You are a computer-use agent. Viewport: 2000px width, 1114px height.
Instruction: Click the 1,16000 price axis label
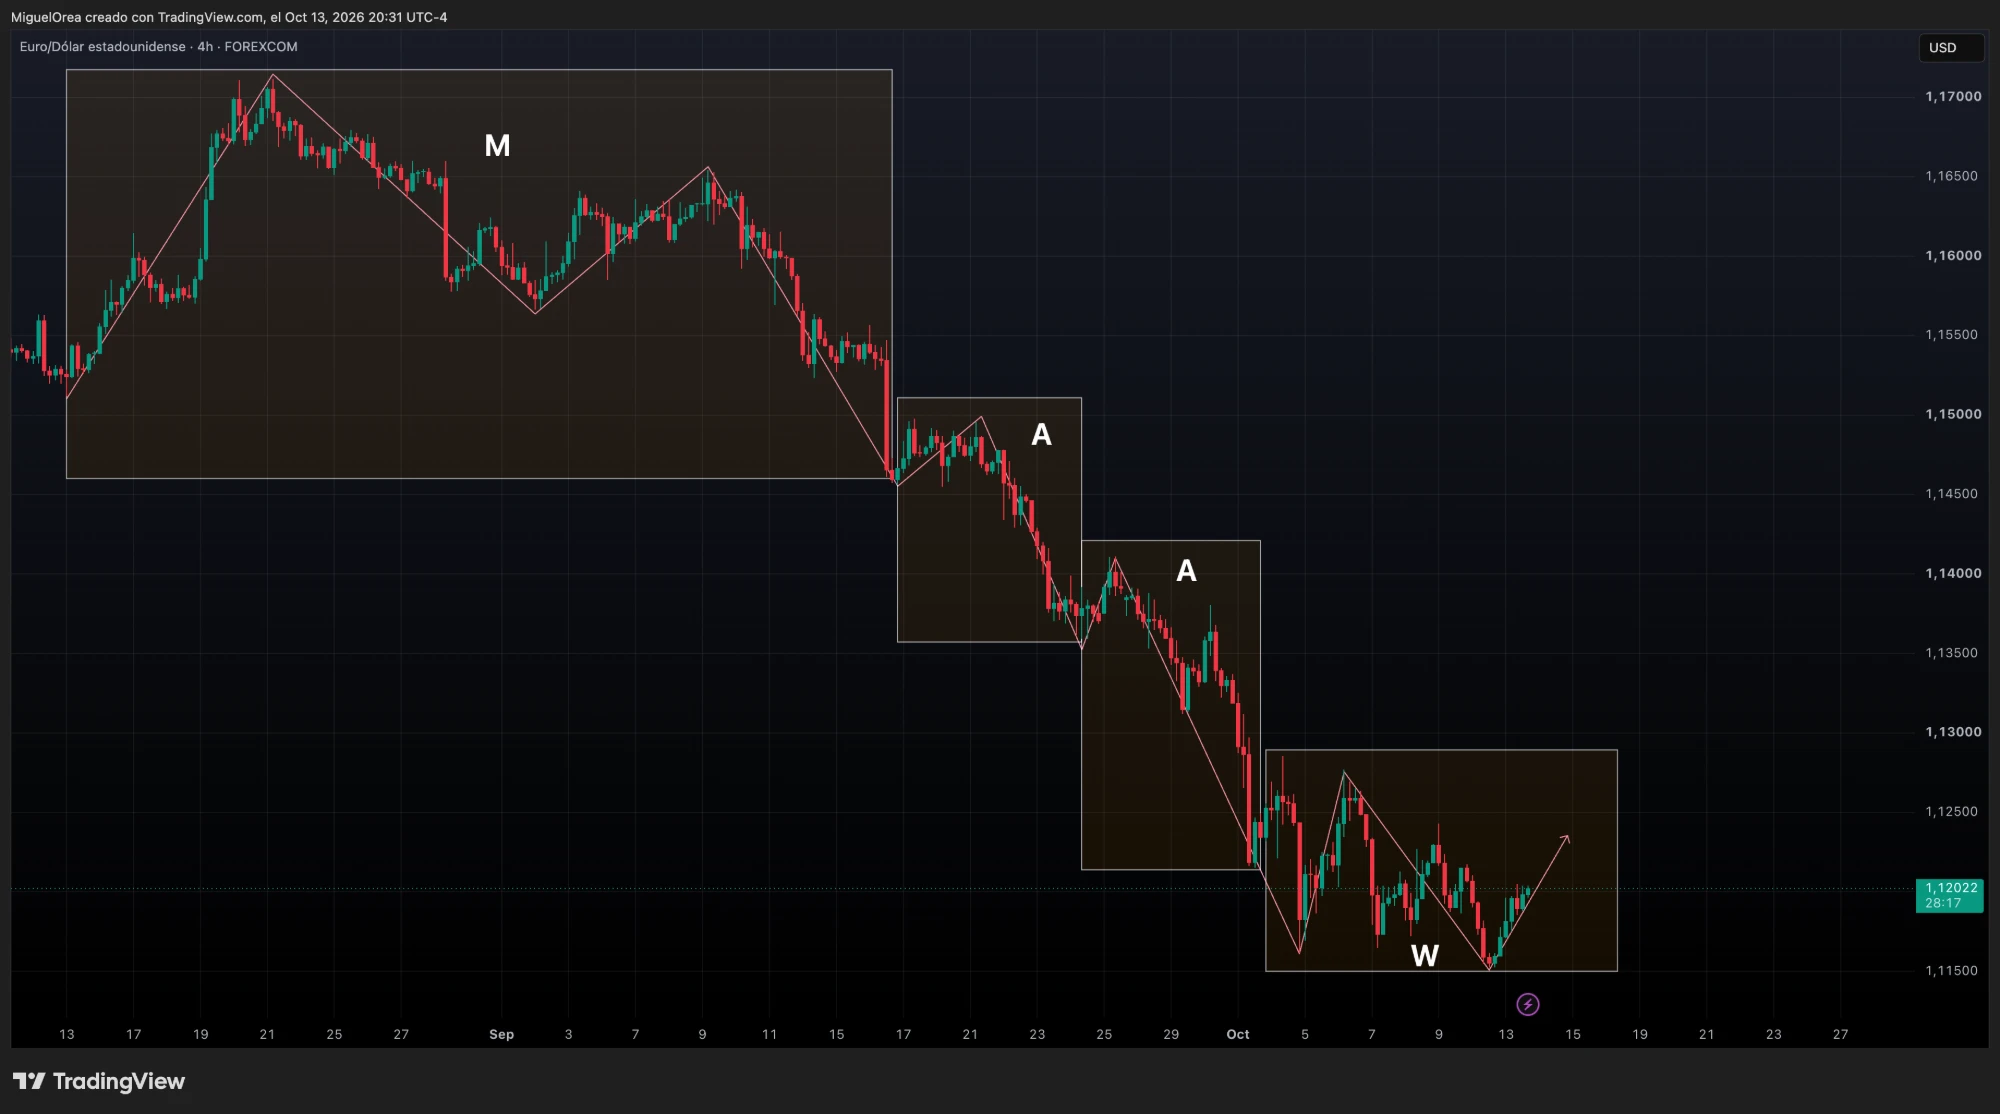coord(1953,255)
